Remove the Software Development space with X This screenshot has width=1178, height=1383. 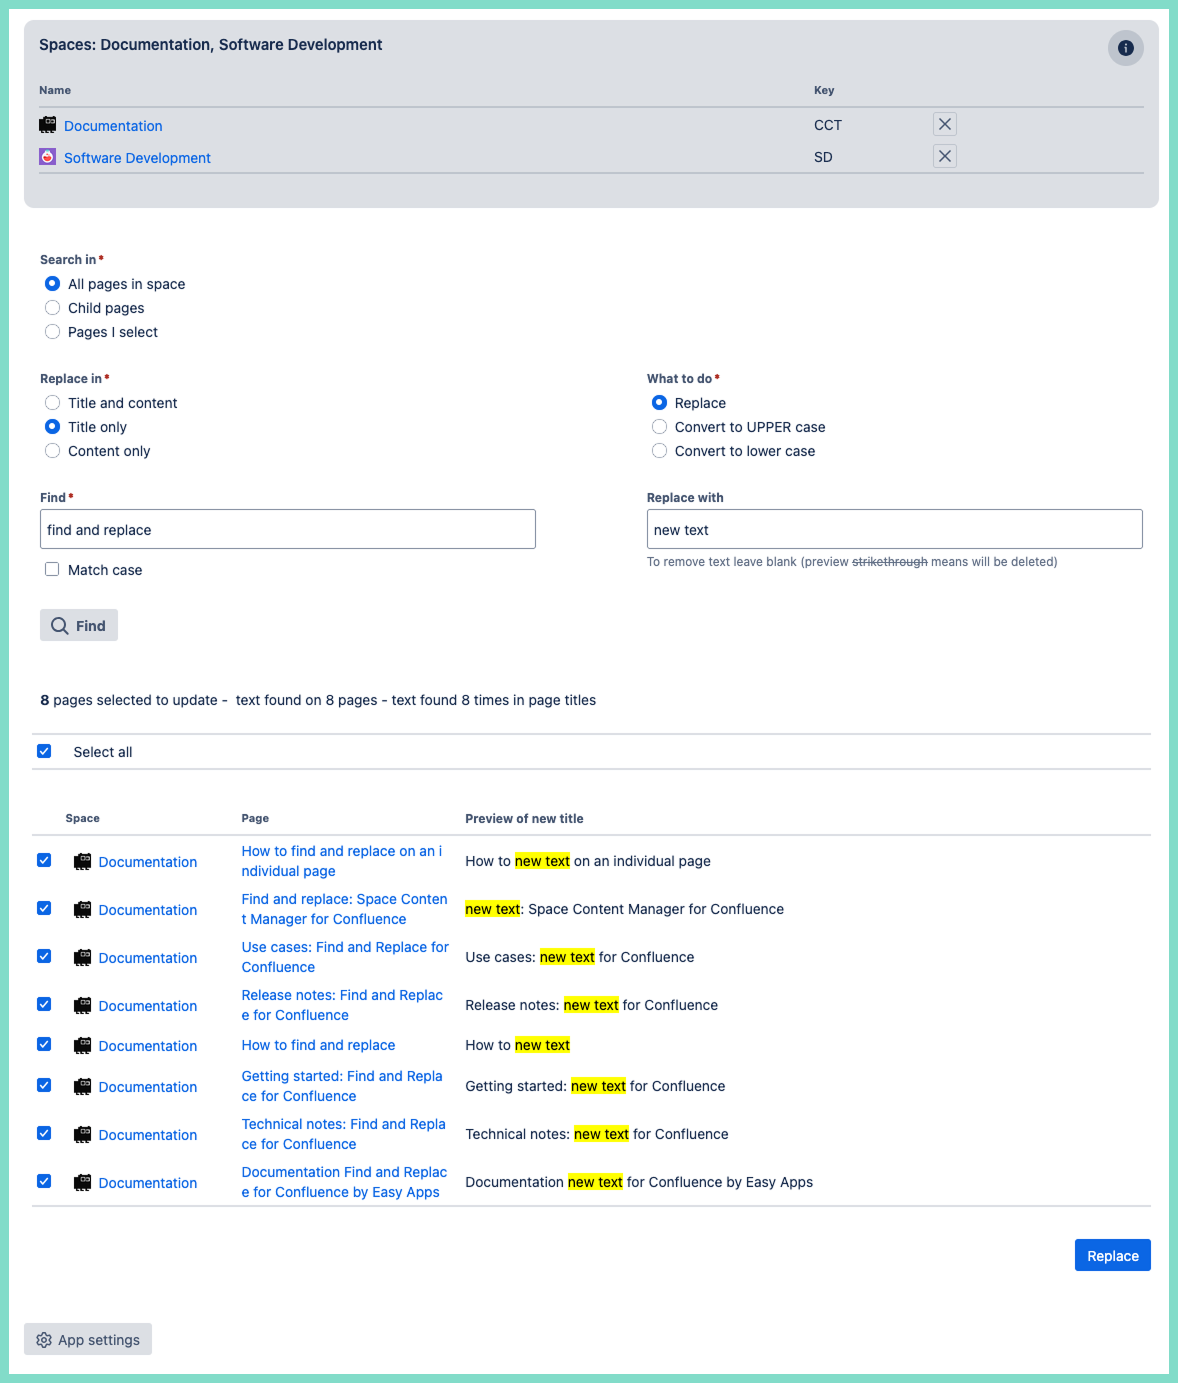[x=944, y=156]
